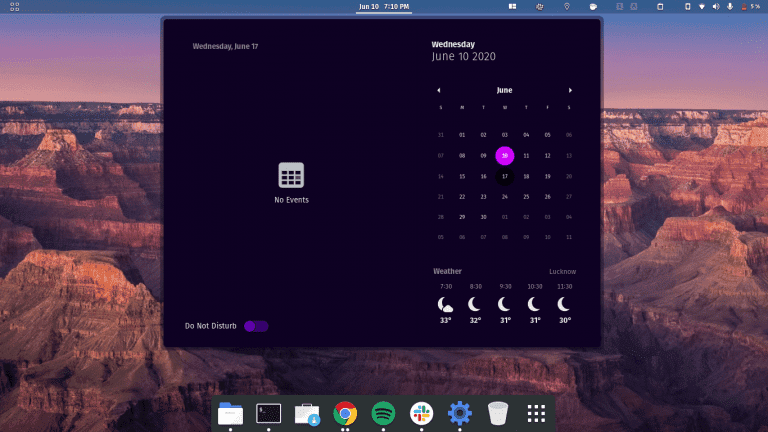Select date 18 in the calendar

pyautogui.click(x=526, y=176)
